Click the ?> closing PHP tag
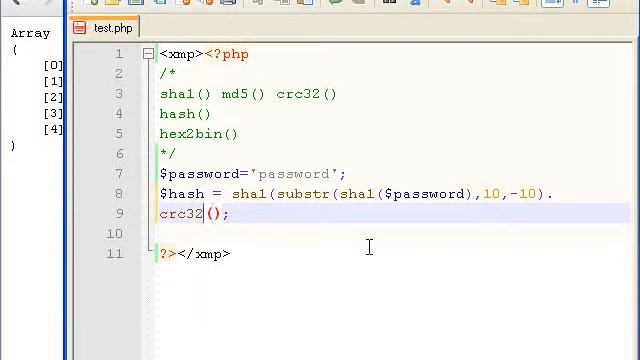 click(168, 254)
